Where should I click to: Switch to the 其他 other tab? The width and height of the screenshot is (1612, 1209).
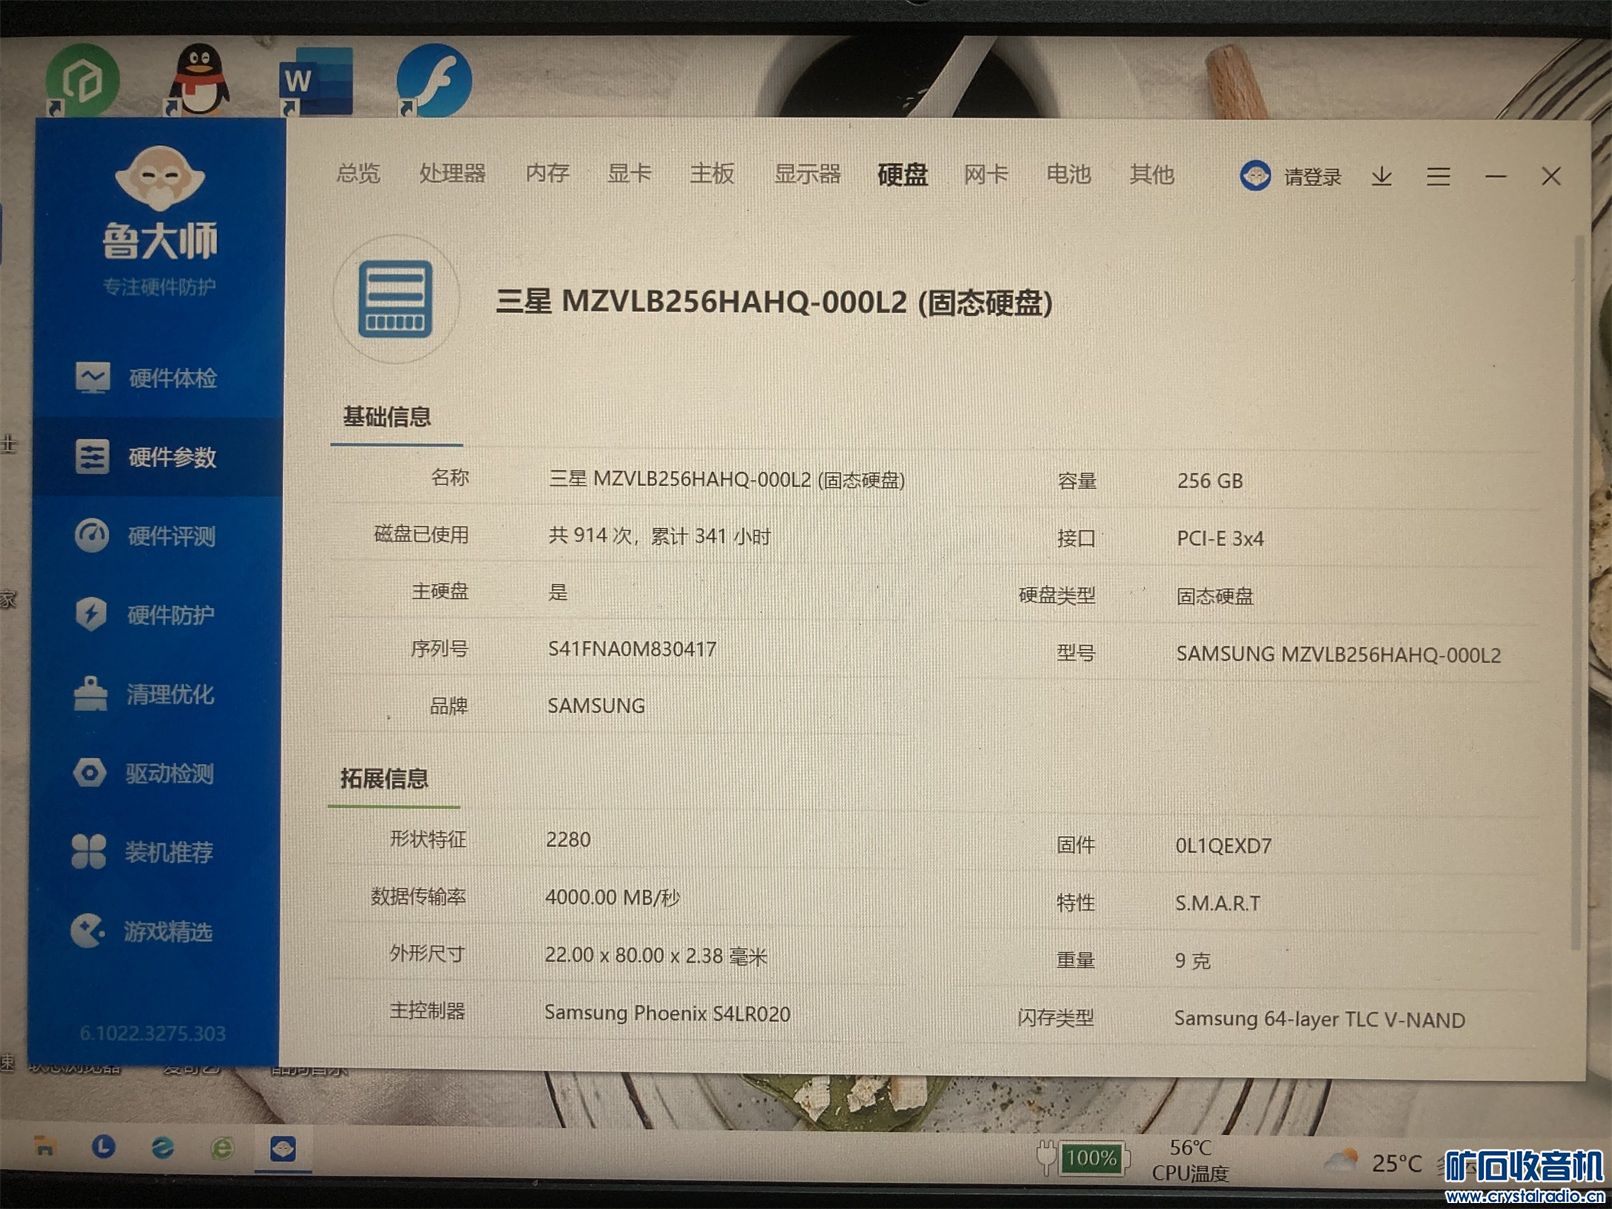pyautogui.click(x=1151, y=174)
